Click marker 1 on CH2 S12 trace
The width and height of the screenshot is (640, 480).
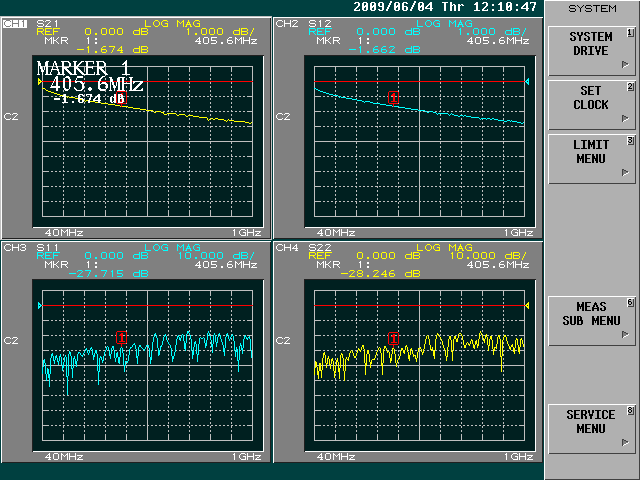click(x=393, y=98)
